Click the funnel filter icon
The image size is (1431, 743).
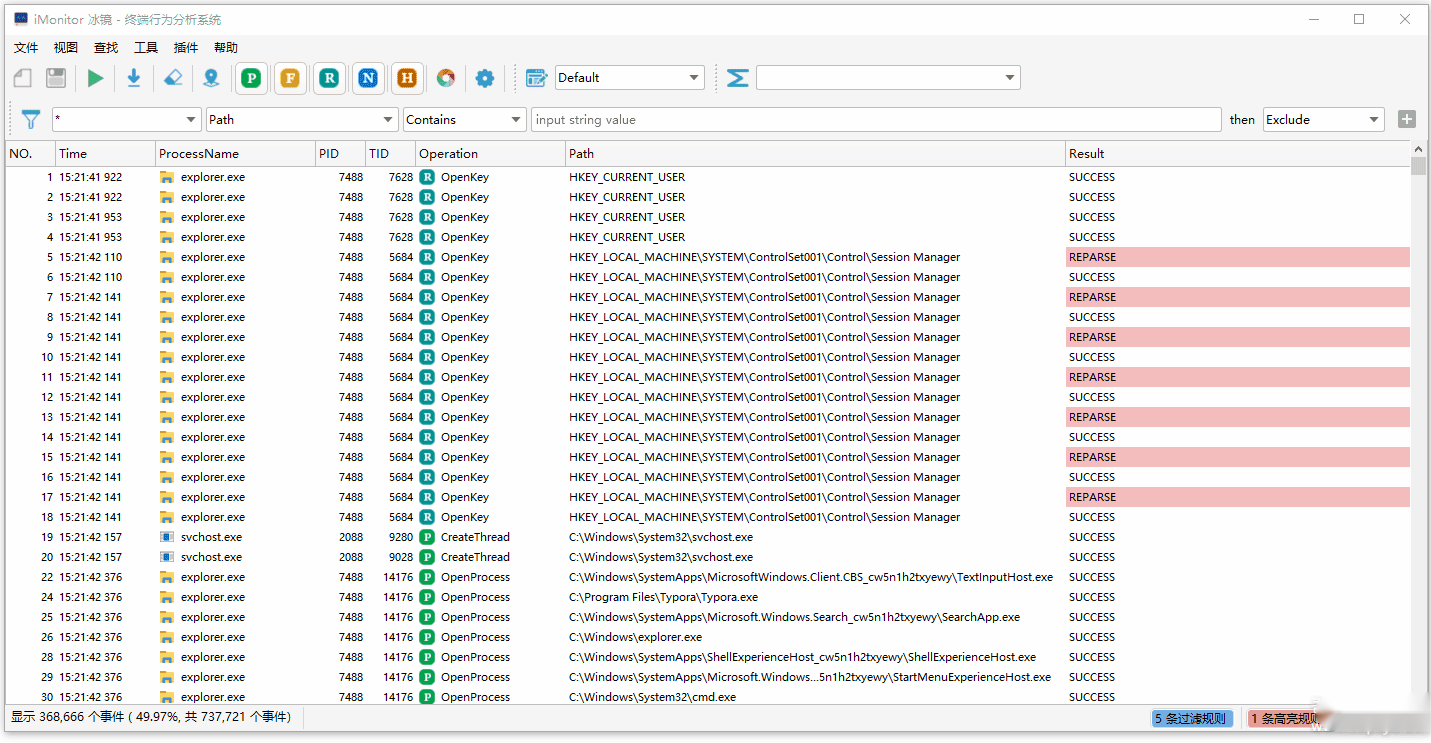coord(31,120)
